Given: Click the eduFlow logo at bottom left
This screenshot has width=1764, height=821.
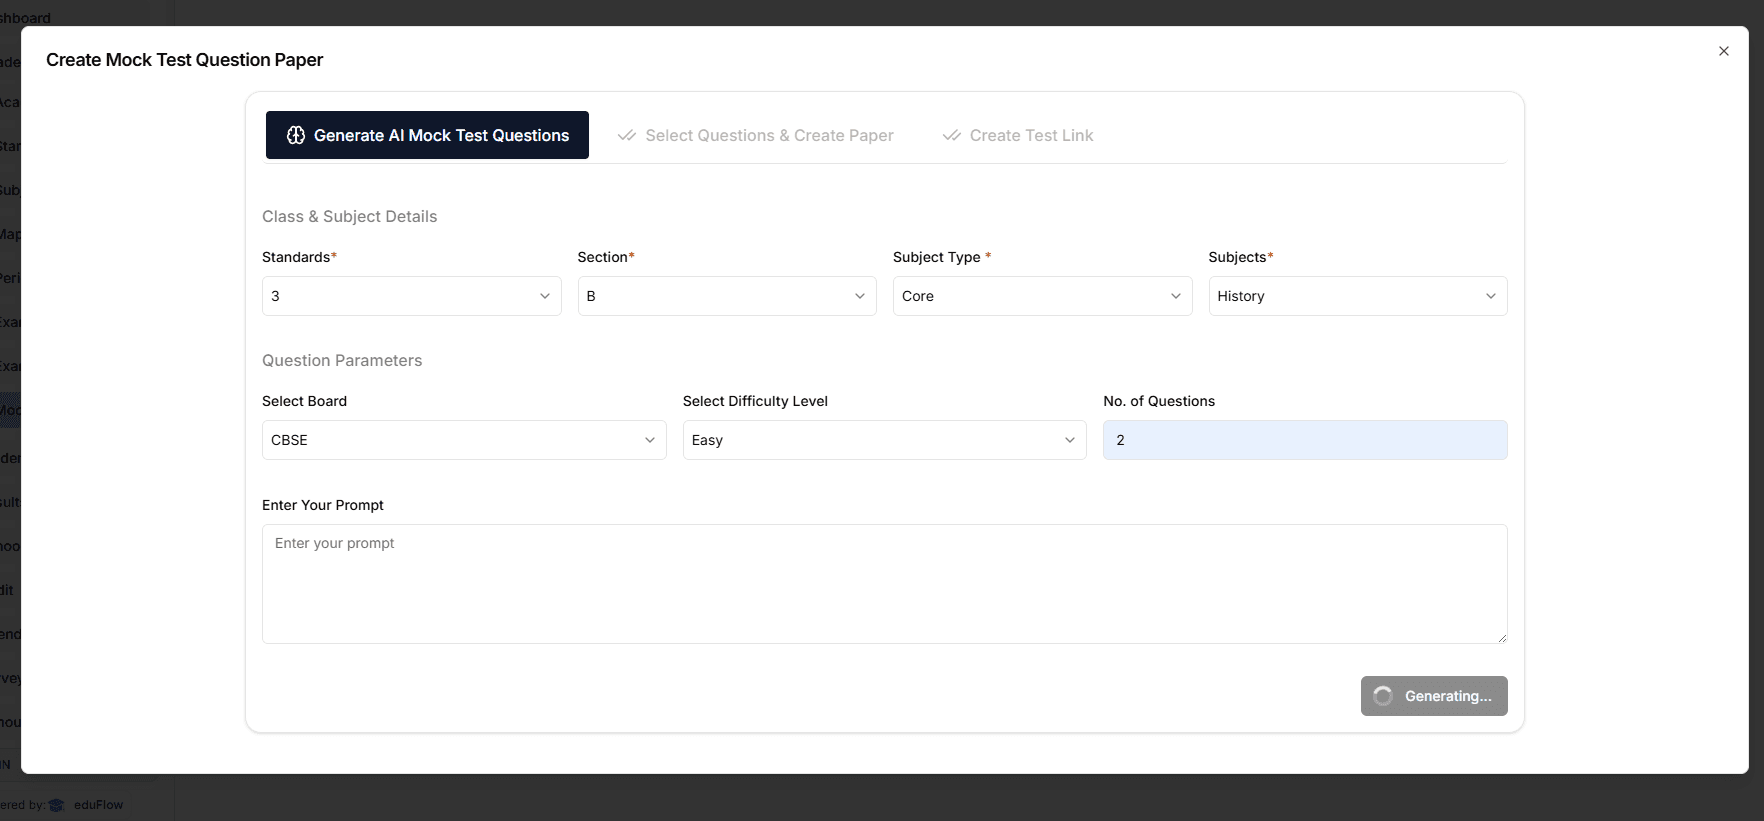Looking at the screenshot, I should click(57, 805).
